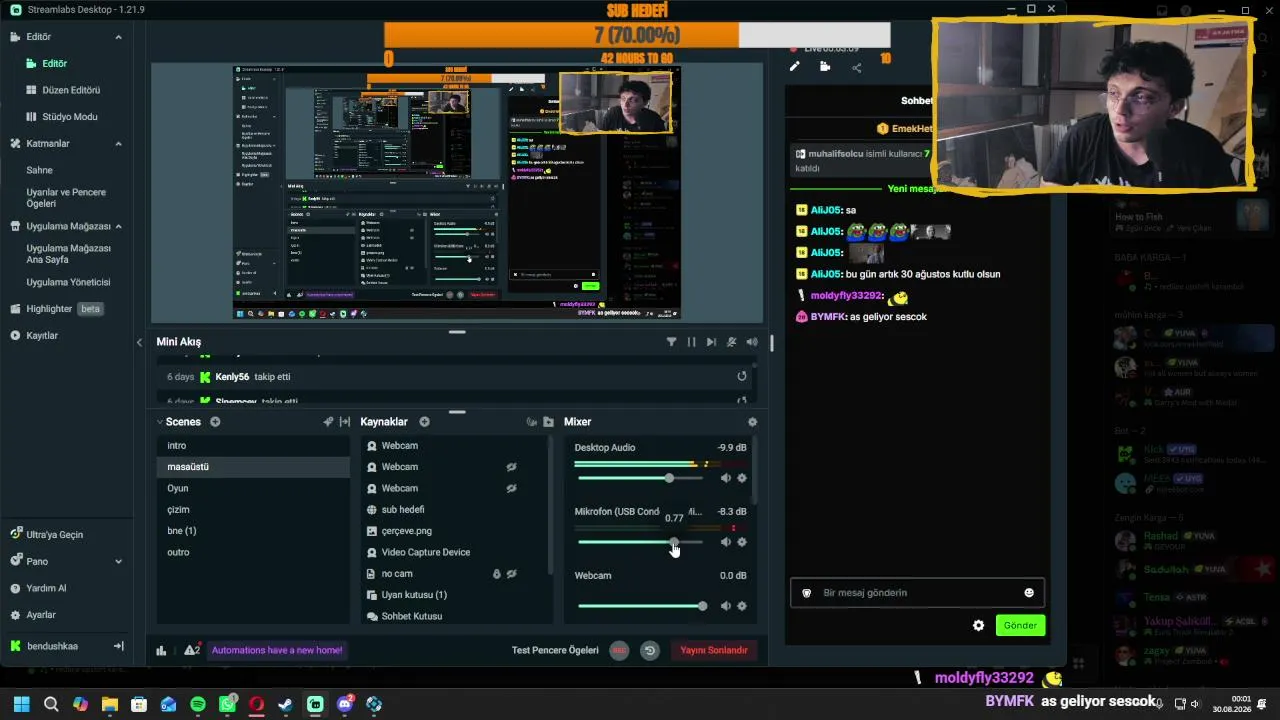This screenshot has width=1280, height=720.
Task: Open Düzen Editörü in the sidebar
Action: (71, 90)
